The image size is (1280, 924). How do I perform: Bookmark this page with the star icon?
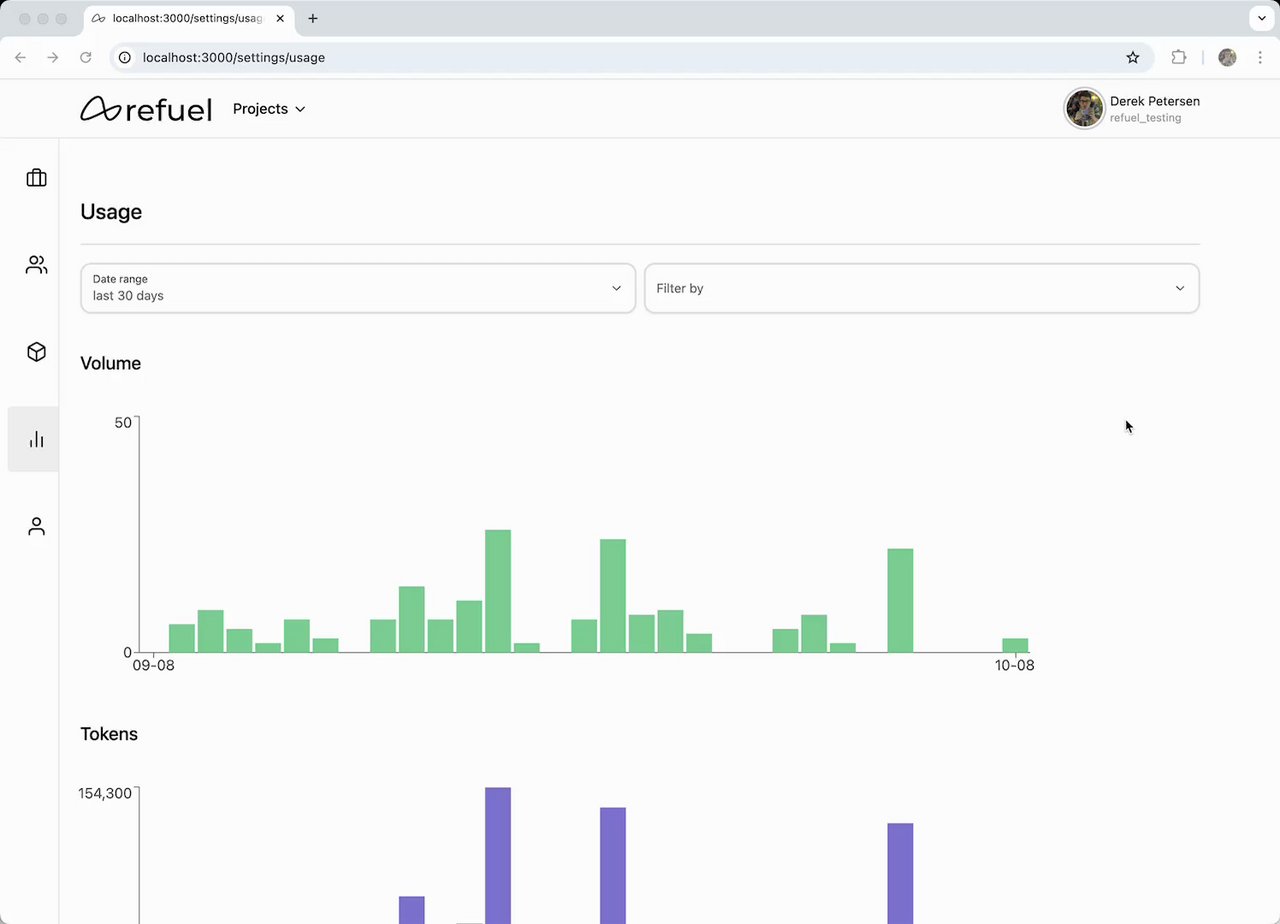pyautogui.click(x=1133, y=58)
